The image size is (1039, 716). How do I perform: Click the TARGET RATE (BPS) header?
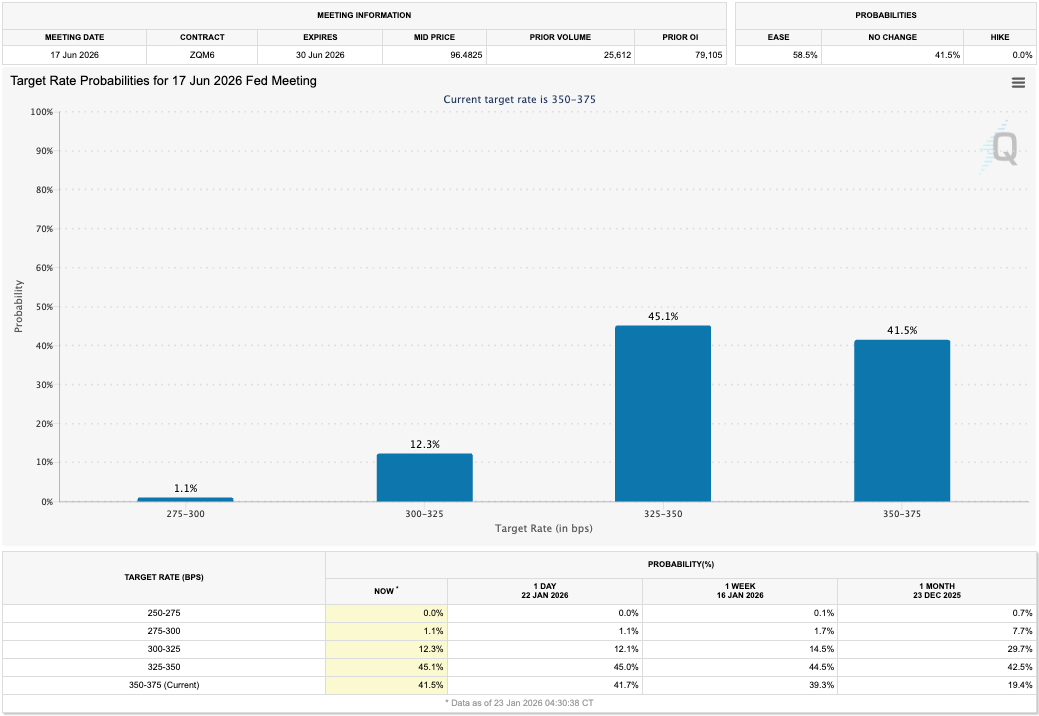[163, 577]
